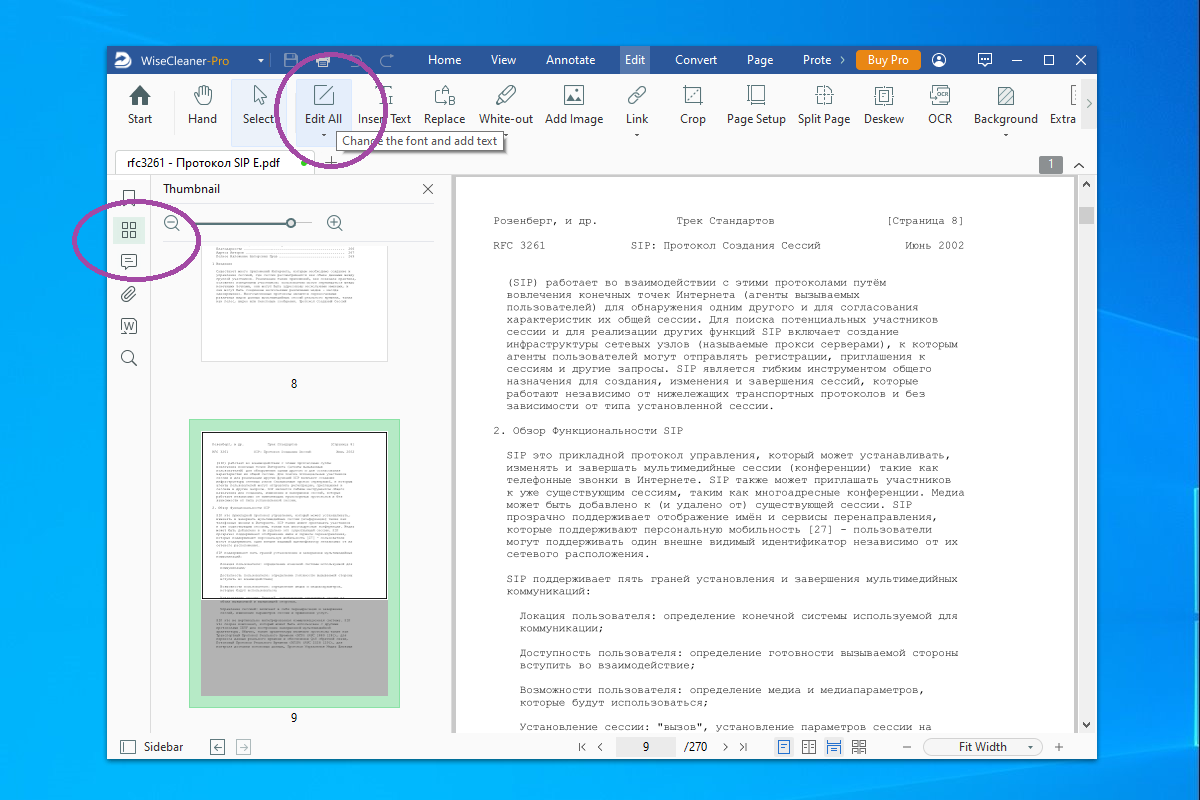The width and height of the screenshot is (1200, 800).
Task: Open Page Setup
Action: (756, 106)
